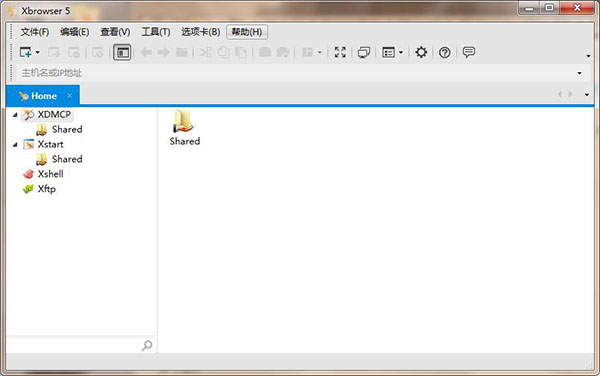600x376 pixels.
Task: Open Options via the gear icon
Action: click(x=421, y=52)
